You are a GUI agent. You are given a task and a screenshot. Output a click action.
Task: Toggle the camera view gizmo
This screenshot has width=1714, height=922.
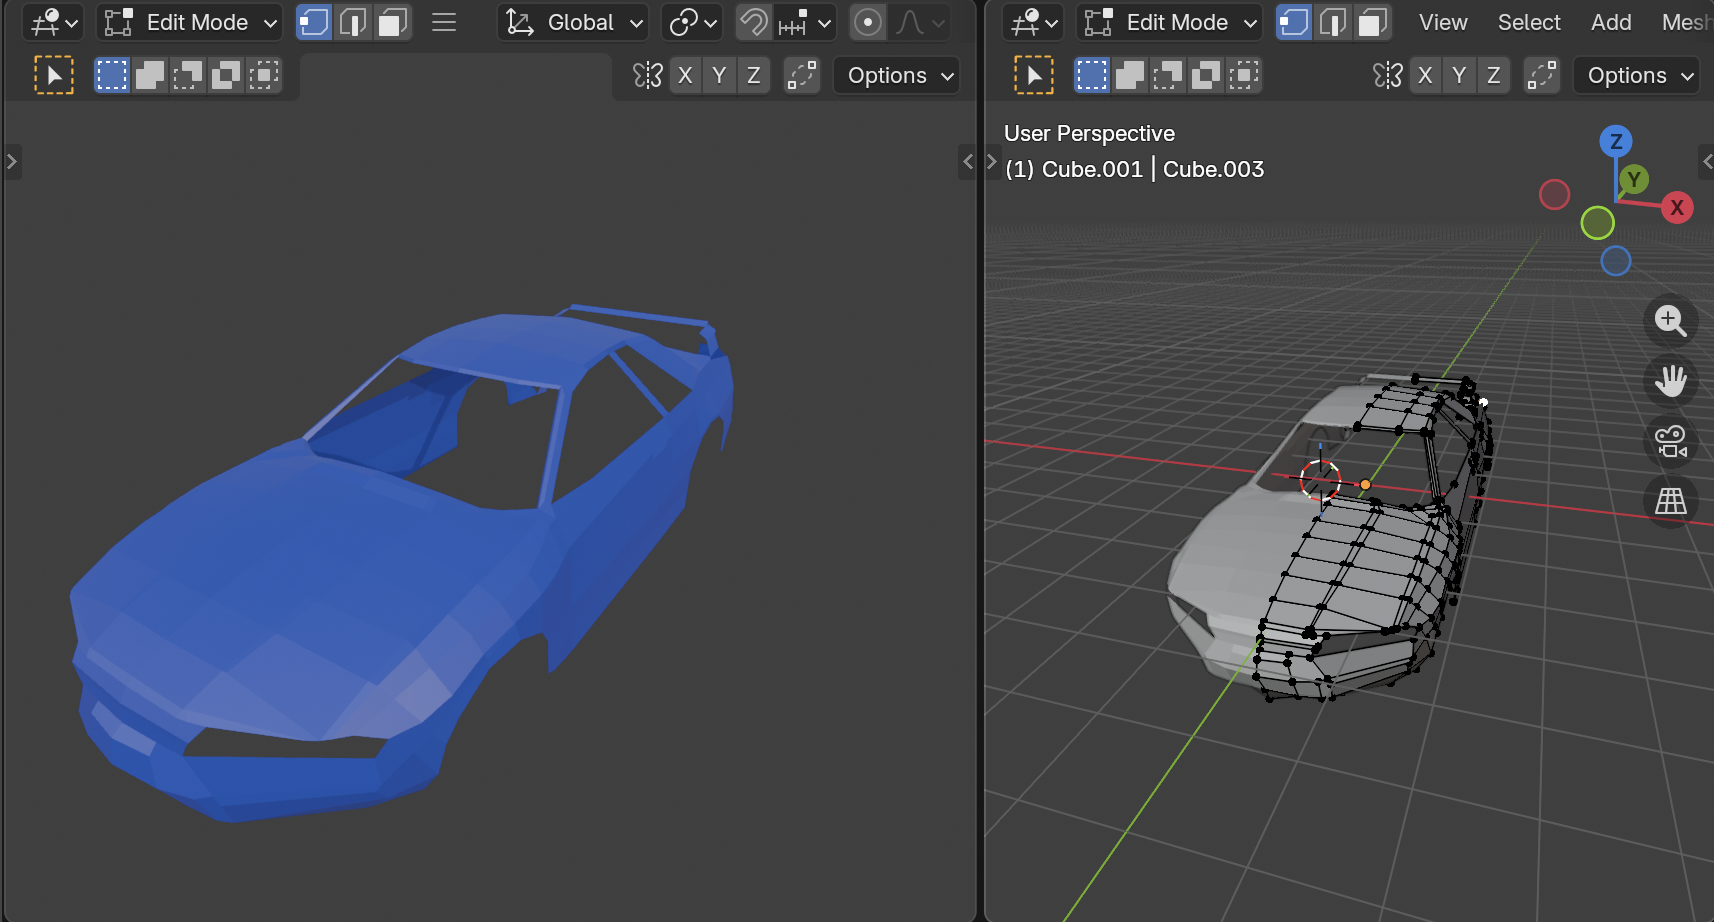coord(1670,441)
